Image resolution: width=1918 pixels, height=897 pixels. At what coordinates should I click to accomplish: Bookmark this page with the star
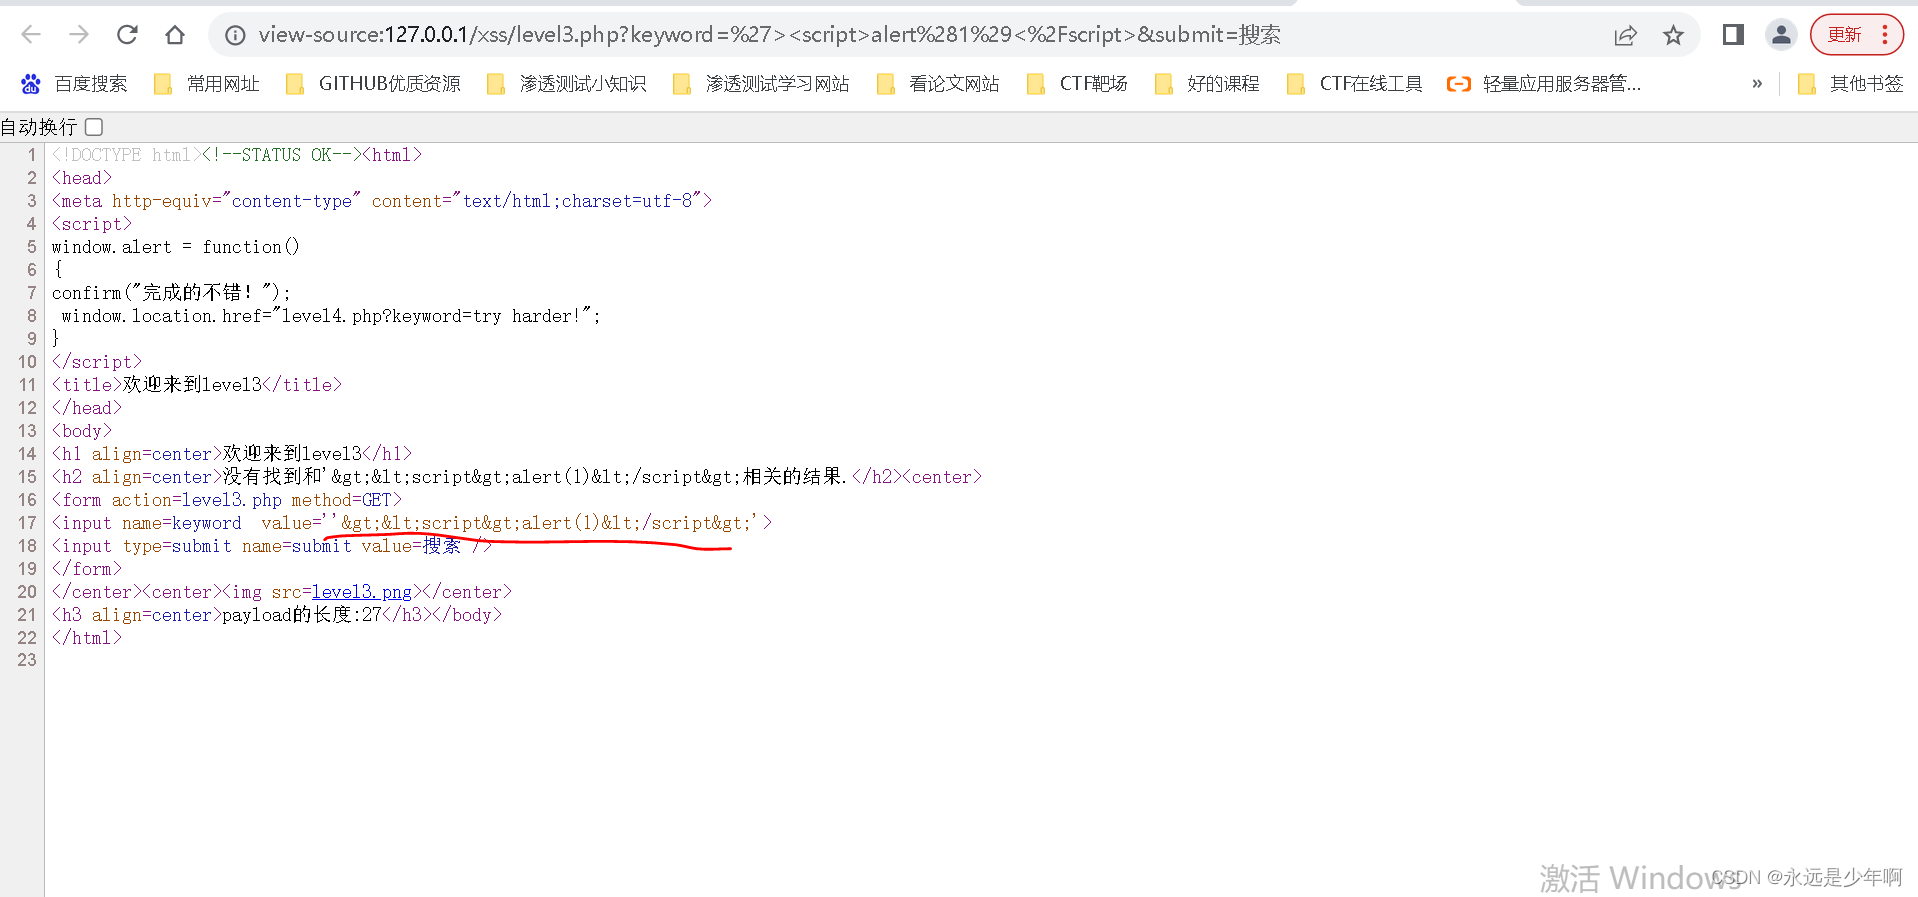click(x=1673, y=35)
